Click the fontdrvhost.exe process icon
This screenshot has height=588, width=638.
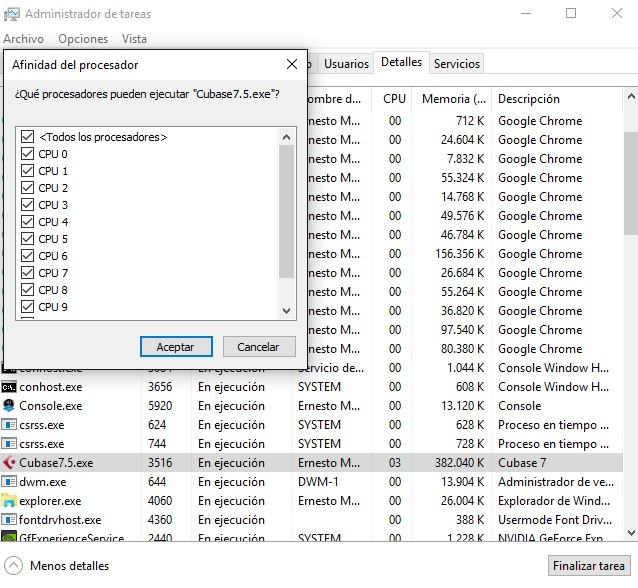pyautogui.click(x=9, y=520)
